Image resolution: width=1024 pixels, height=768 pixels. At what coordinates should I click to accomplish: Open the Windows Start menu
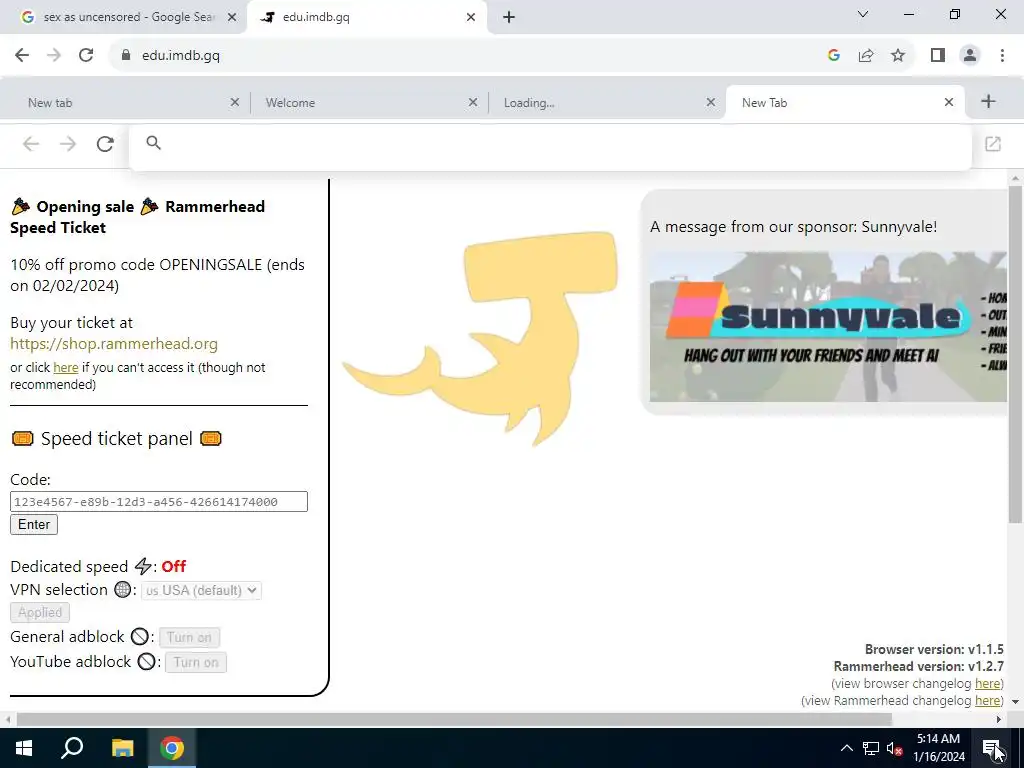pos(24,748)
